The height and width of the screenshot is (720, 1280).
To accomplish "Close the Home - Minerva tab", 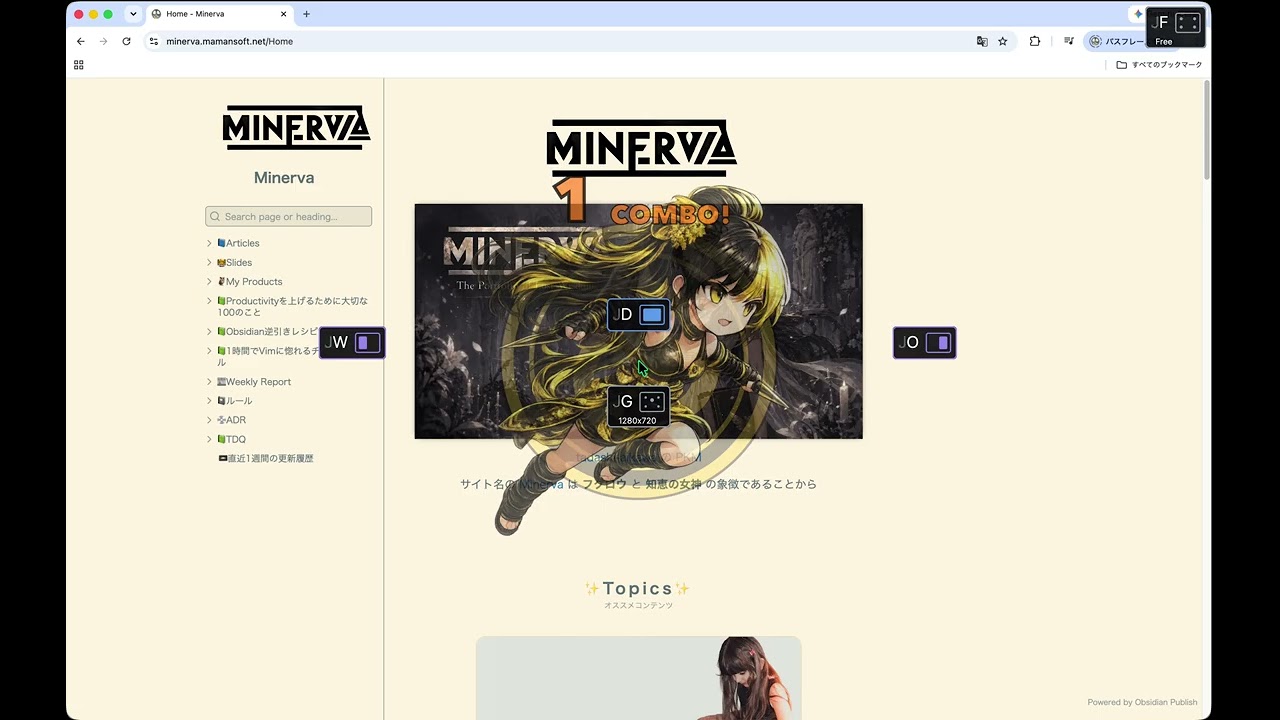I will 284,14.
